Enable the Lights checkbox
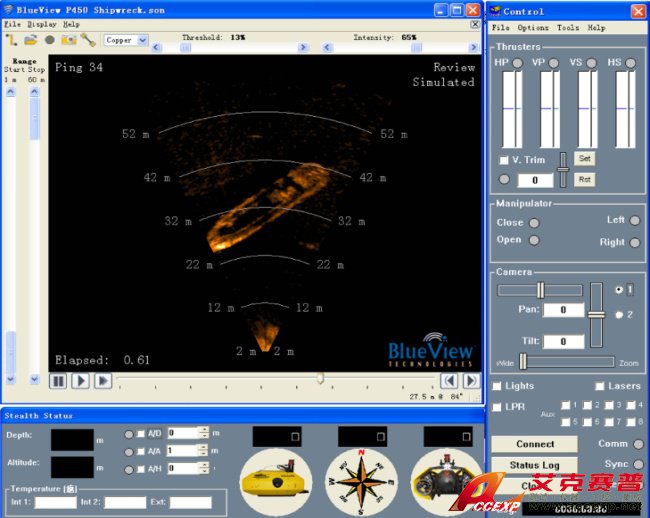The width and height of the screenshot is (650, 518). (x=499, y=386)
